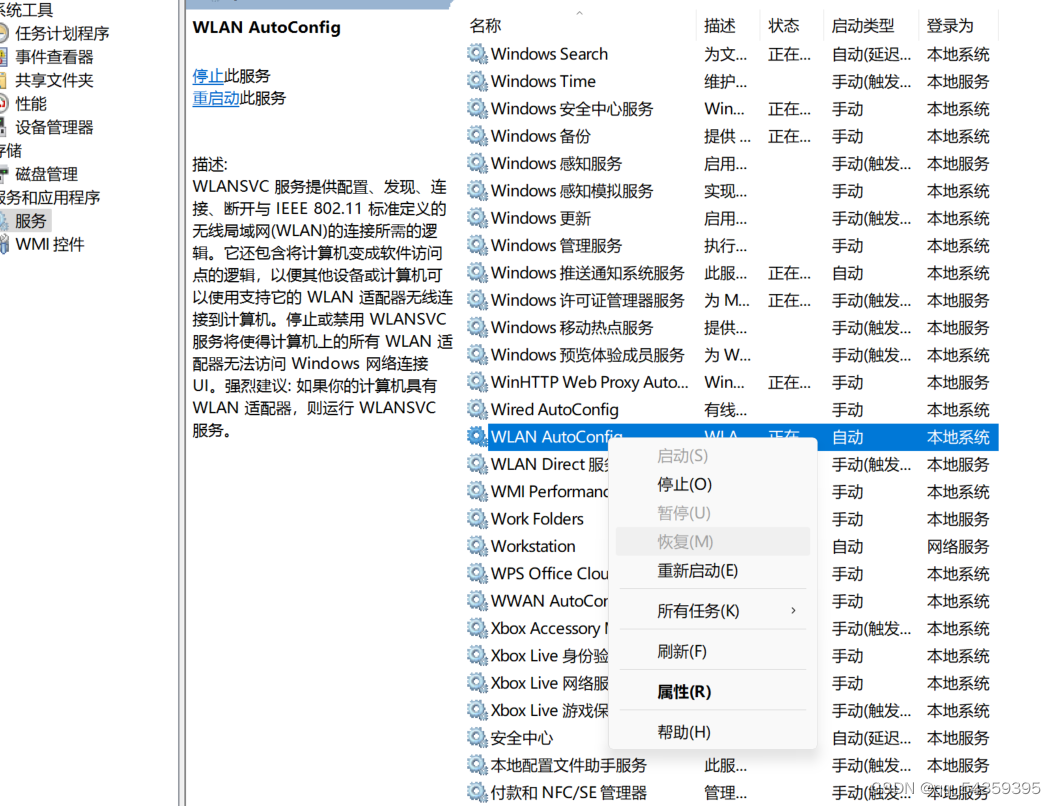Select 服务 in the left tree

pyautogui.click(x=31, y=221)
